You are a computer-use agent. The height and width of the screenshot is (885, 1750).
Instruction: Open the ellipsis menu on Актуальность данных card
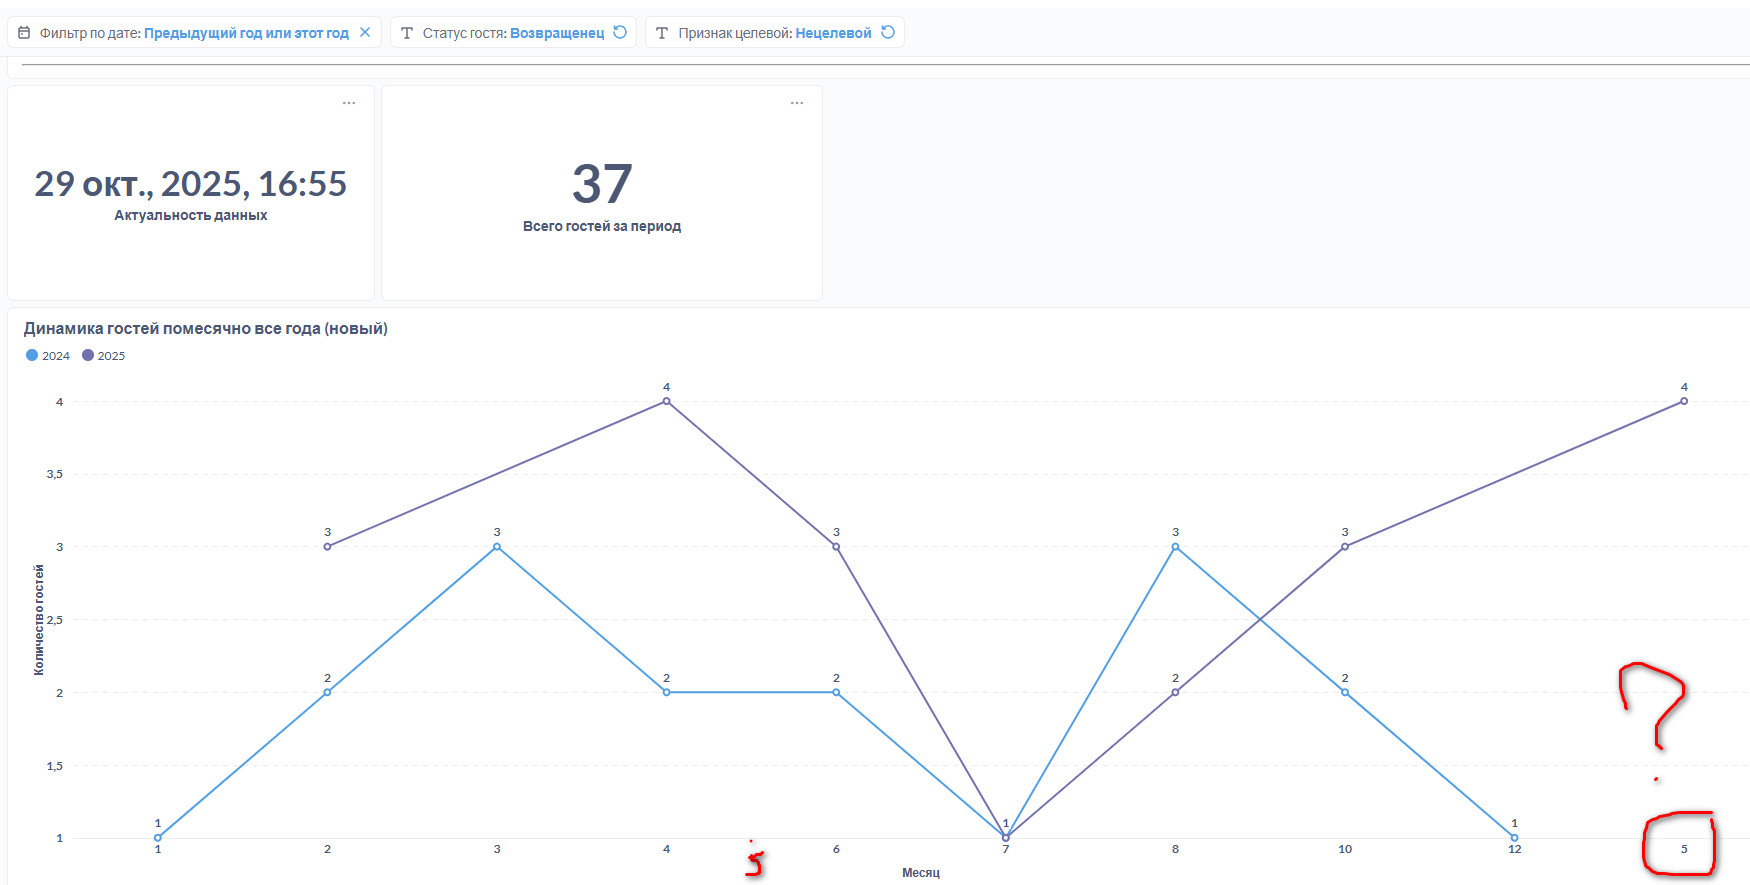pos(349,103)
